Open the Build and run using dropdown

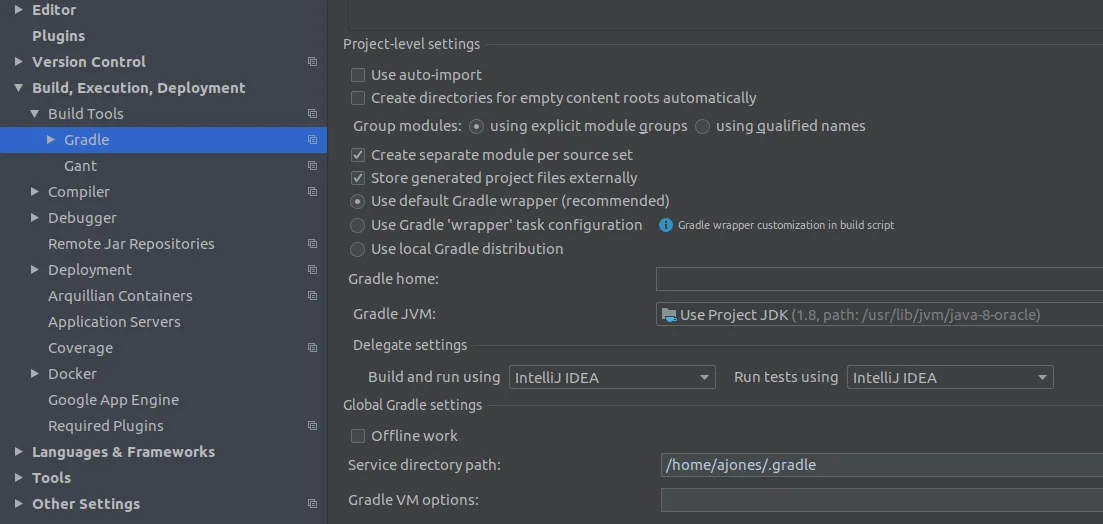point(612,378)
